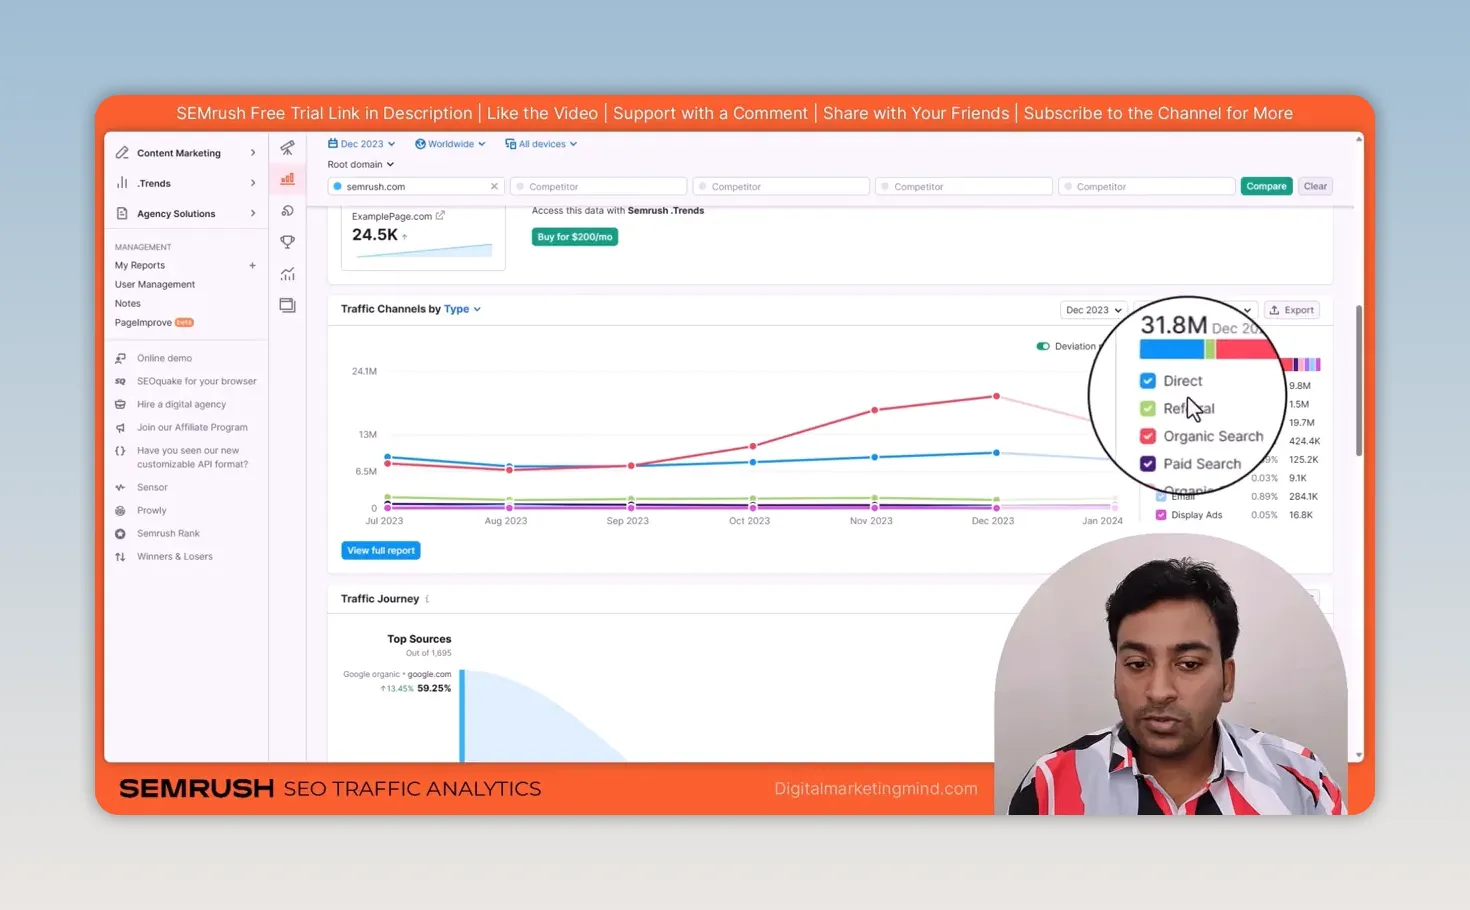The height and width of the screenshot is (910, 1470).
Task: Open User Management
Action: (x=155, y=285)
